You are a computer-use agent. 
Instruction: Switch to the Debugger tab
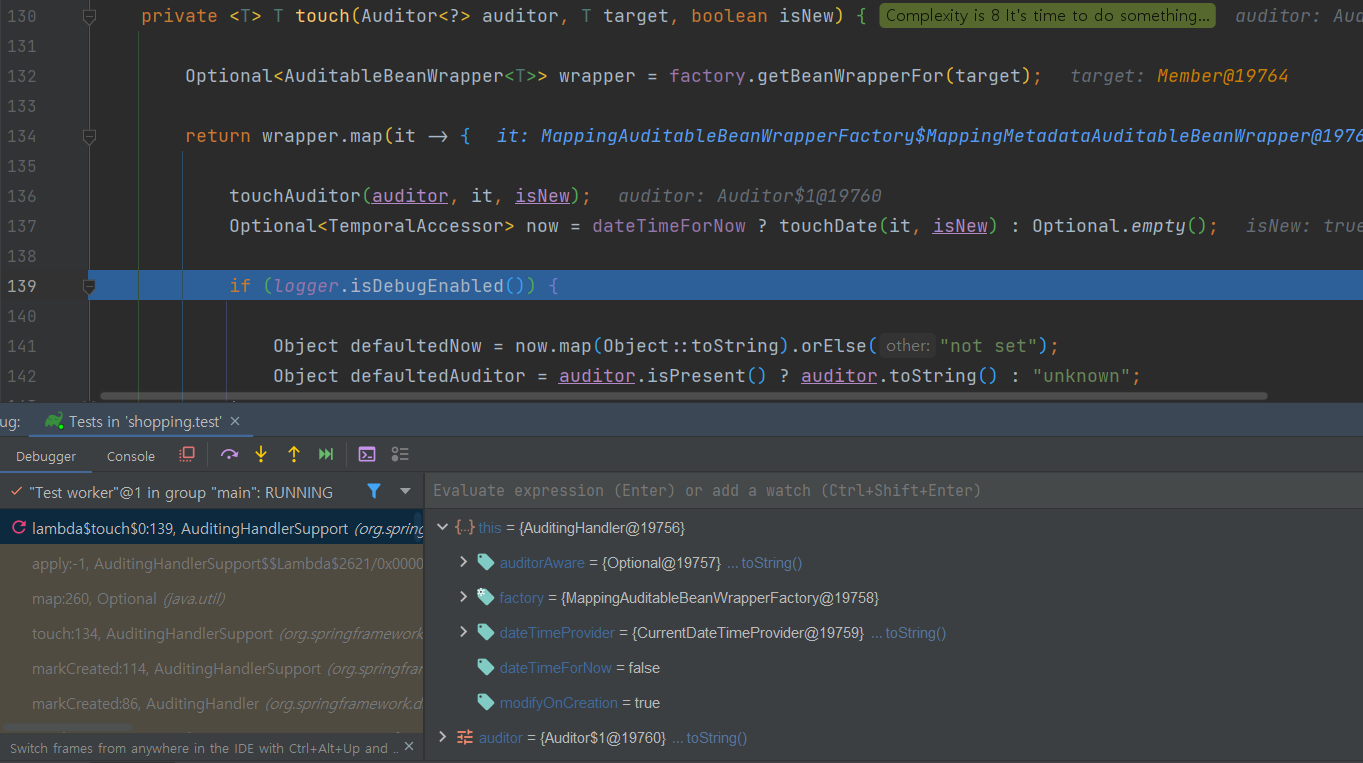coord(46,456)
